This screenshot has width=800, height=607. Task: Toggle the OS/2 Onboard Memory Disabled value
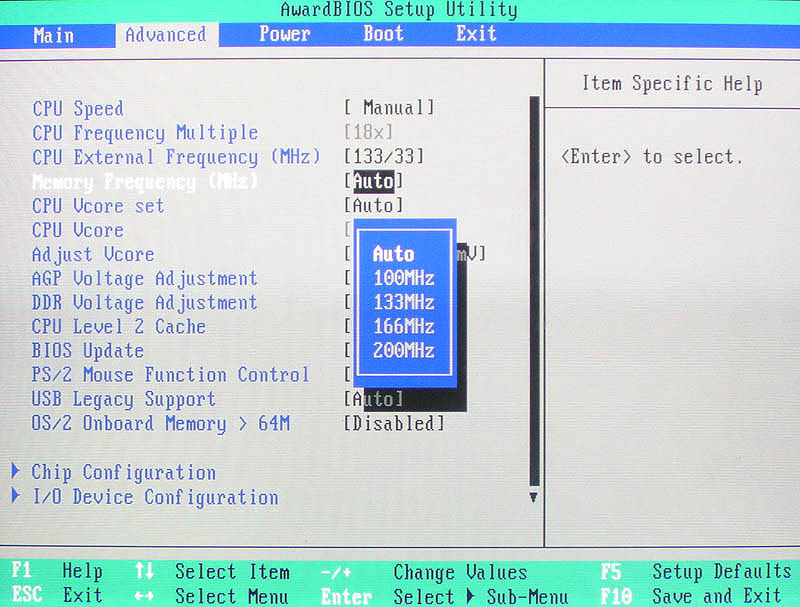tap(394, 424)
